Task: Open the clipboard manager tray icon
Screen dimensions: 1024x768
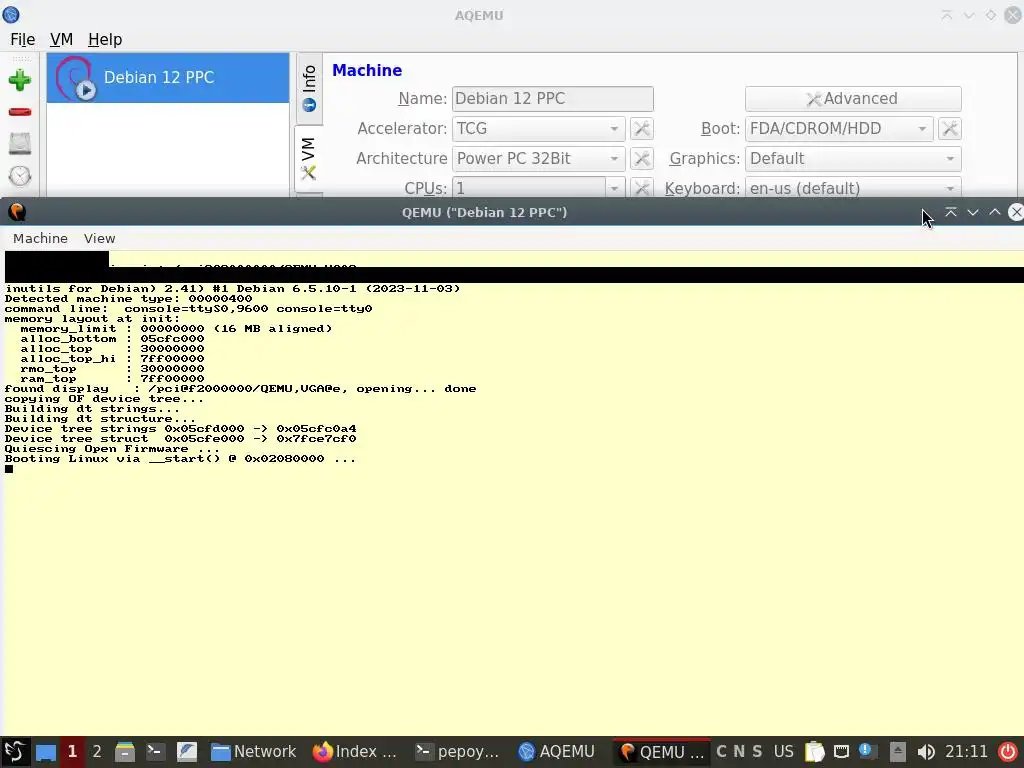Action: coord(814,752)
